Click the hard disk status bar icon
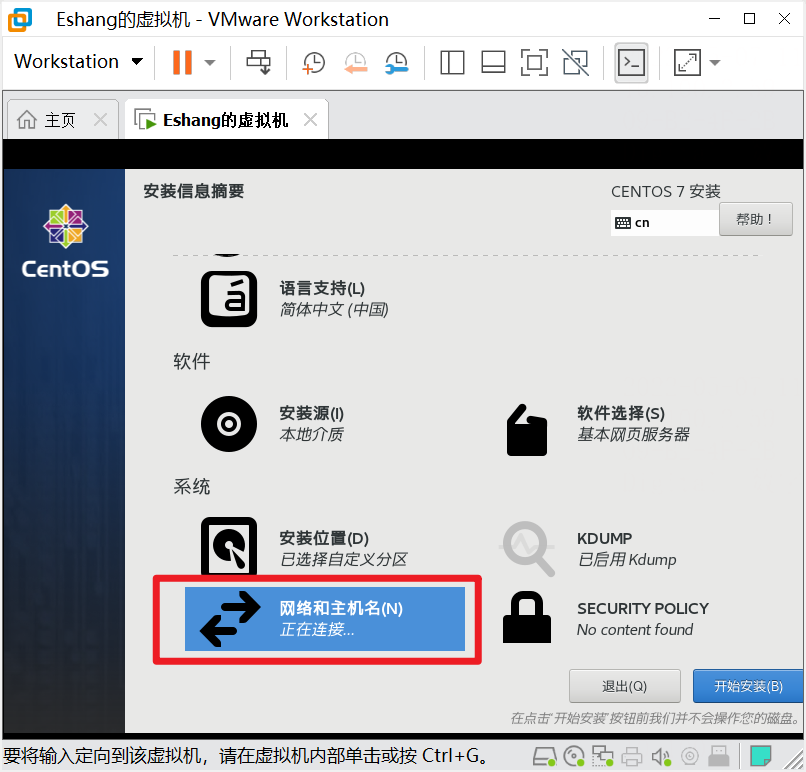Screen dimensions: 806x772 coord(544,756)
